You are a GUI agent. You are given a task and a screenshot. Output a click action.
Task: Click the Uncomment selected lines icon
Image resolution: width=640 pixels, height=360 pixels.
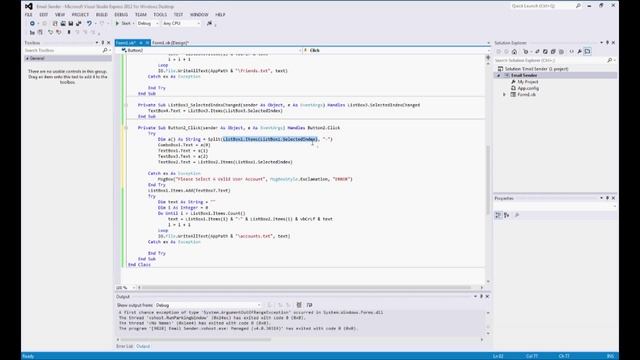tap(58, 32)
